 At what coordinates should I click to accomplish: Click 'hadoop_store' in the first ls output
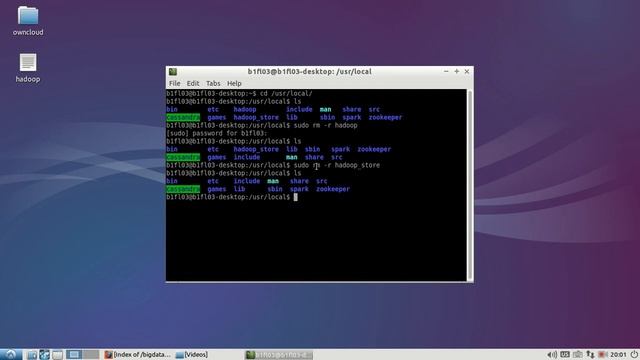256,118
